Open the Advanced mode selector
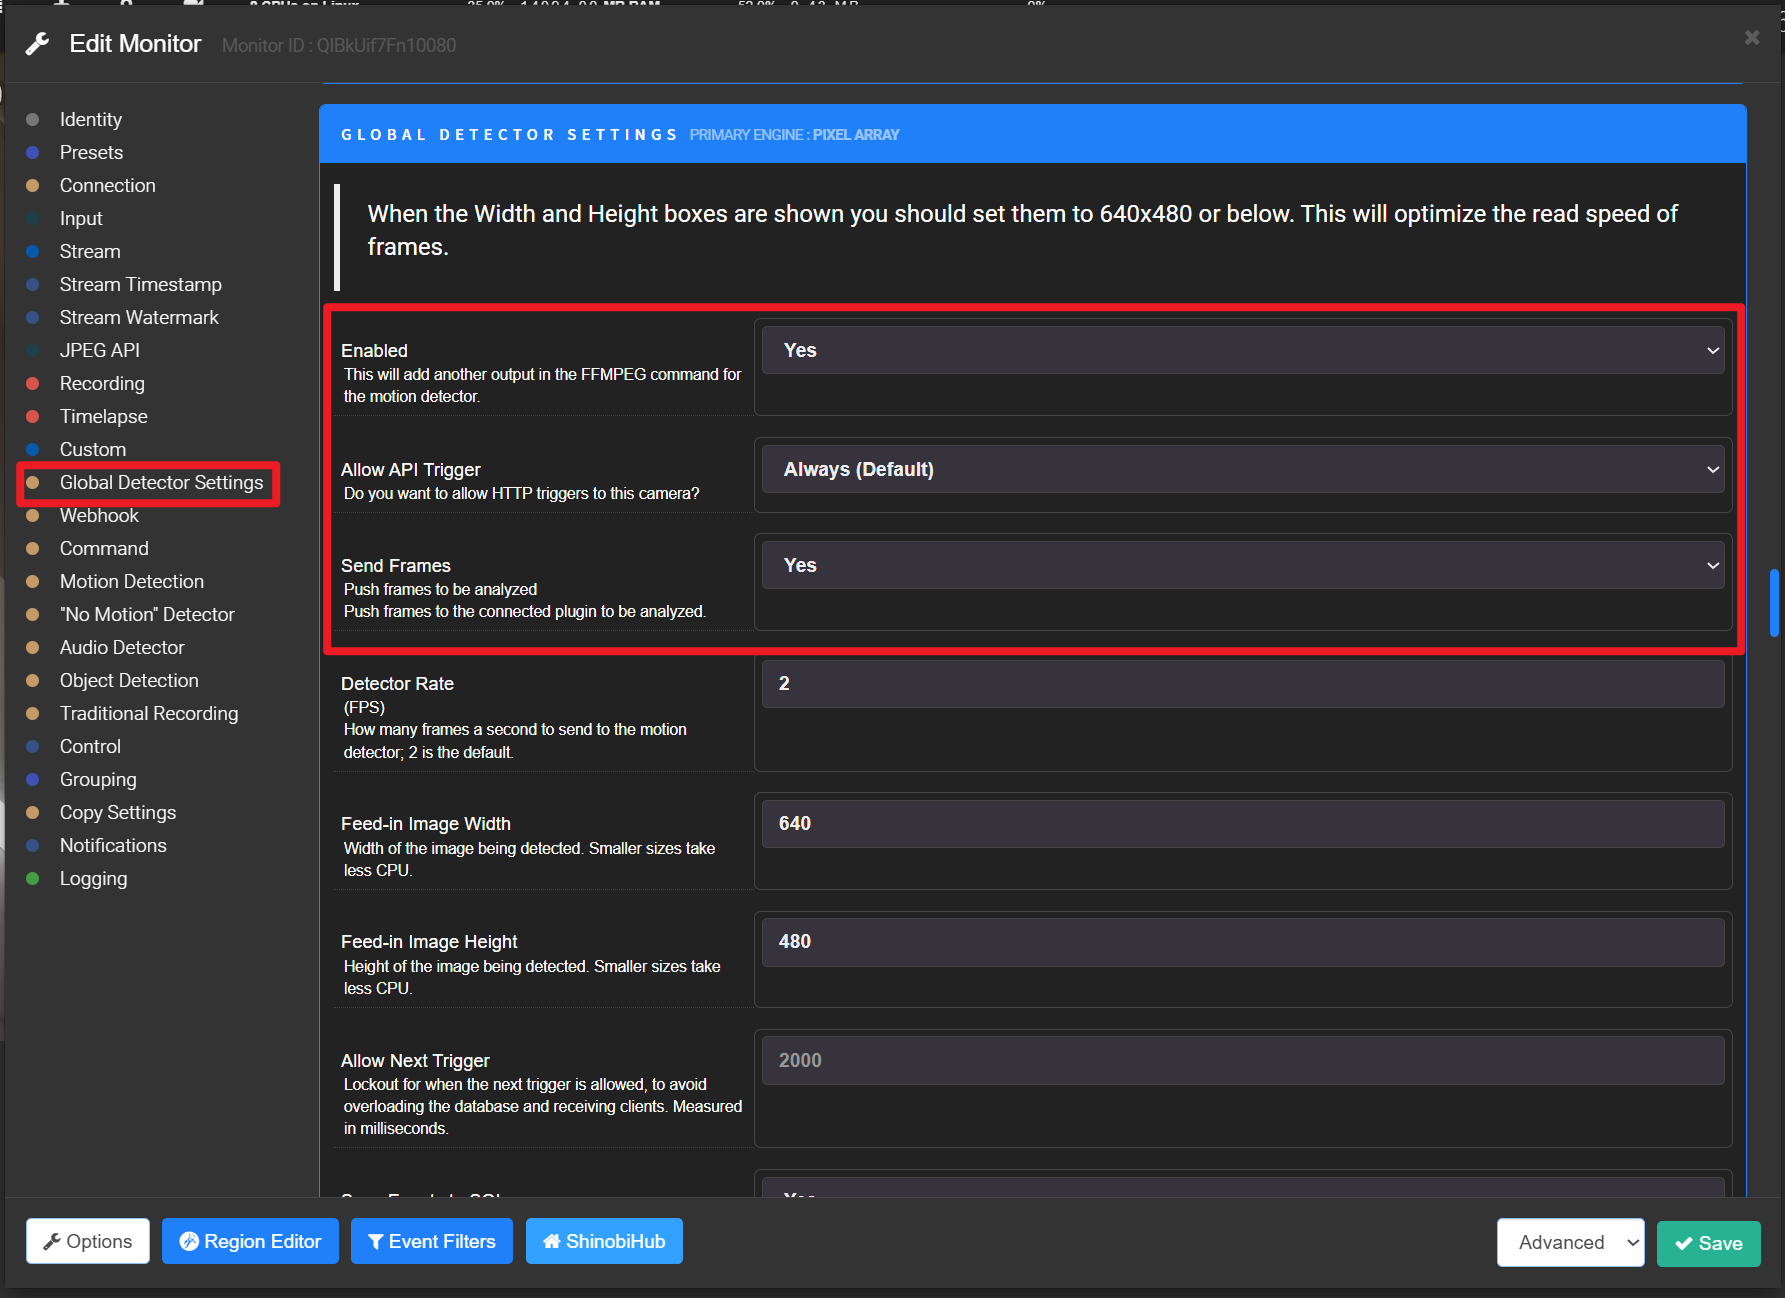The width and height of the screenshot is (1785, 1298). click(x=1570, y=1242)
